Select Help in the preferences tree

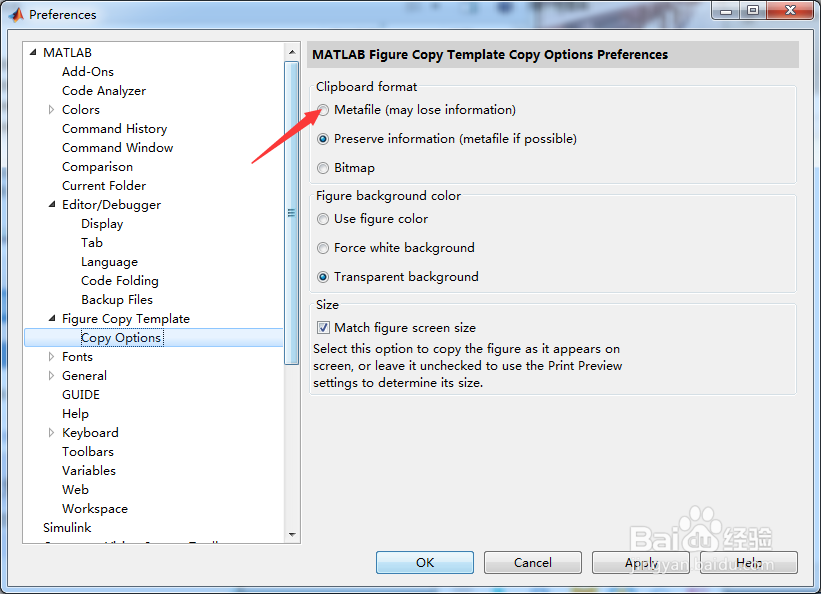[75, 414]
